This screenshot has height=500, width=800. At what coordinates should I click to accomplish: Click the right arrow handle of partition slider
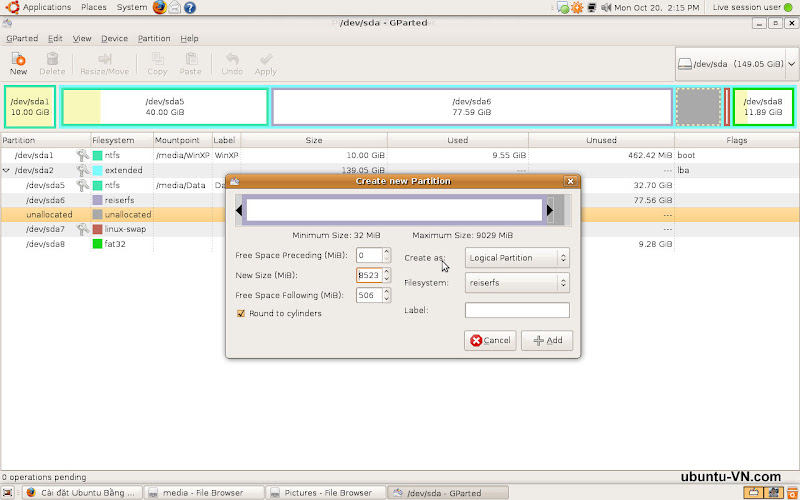549,210
